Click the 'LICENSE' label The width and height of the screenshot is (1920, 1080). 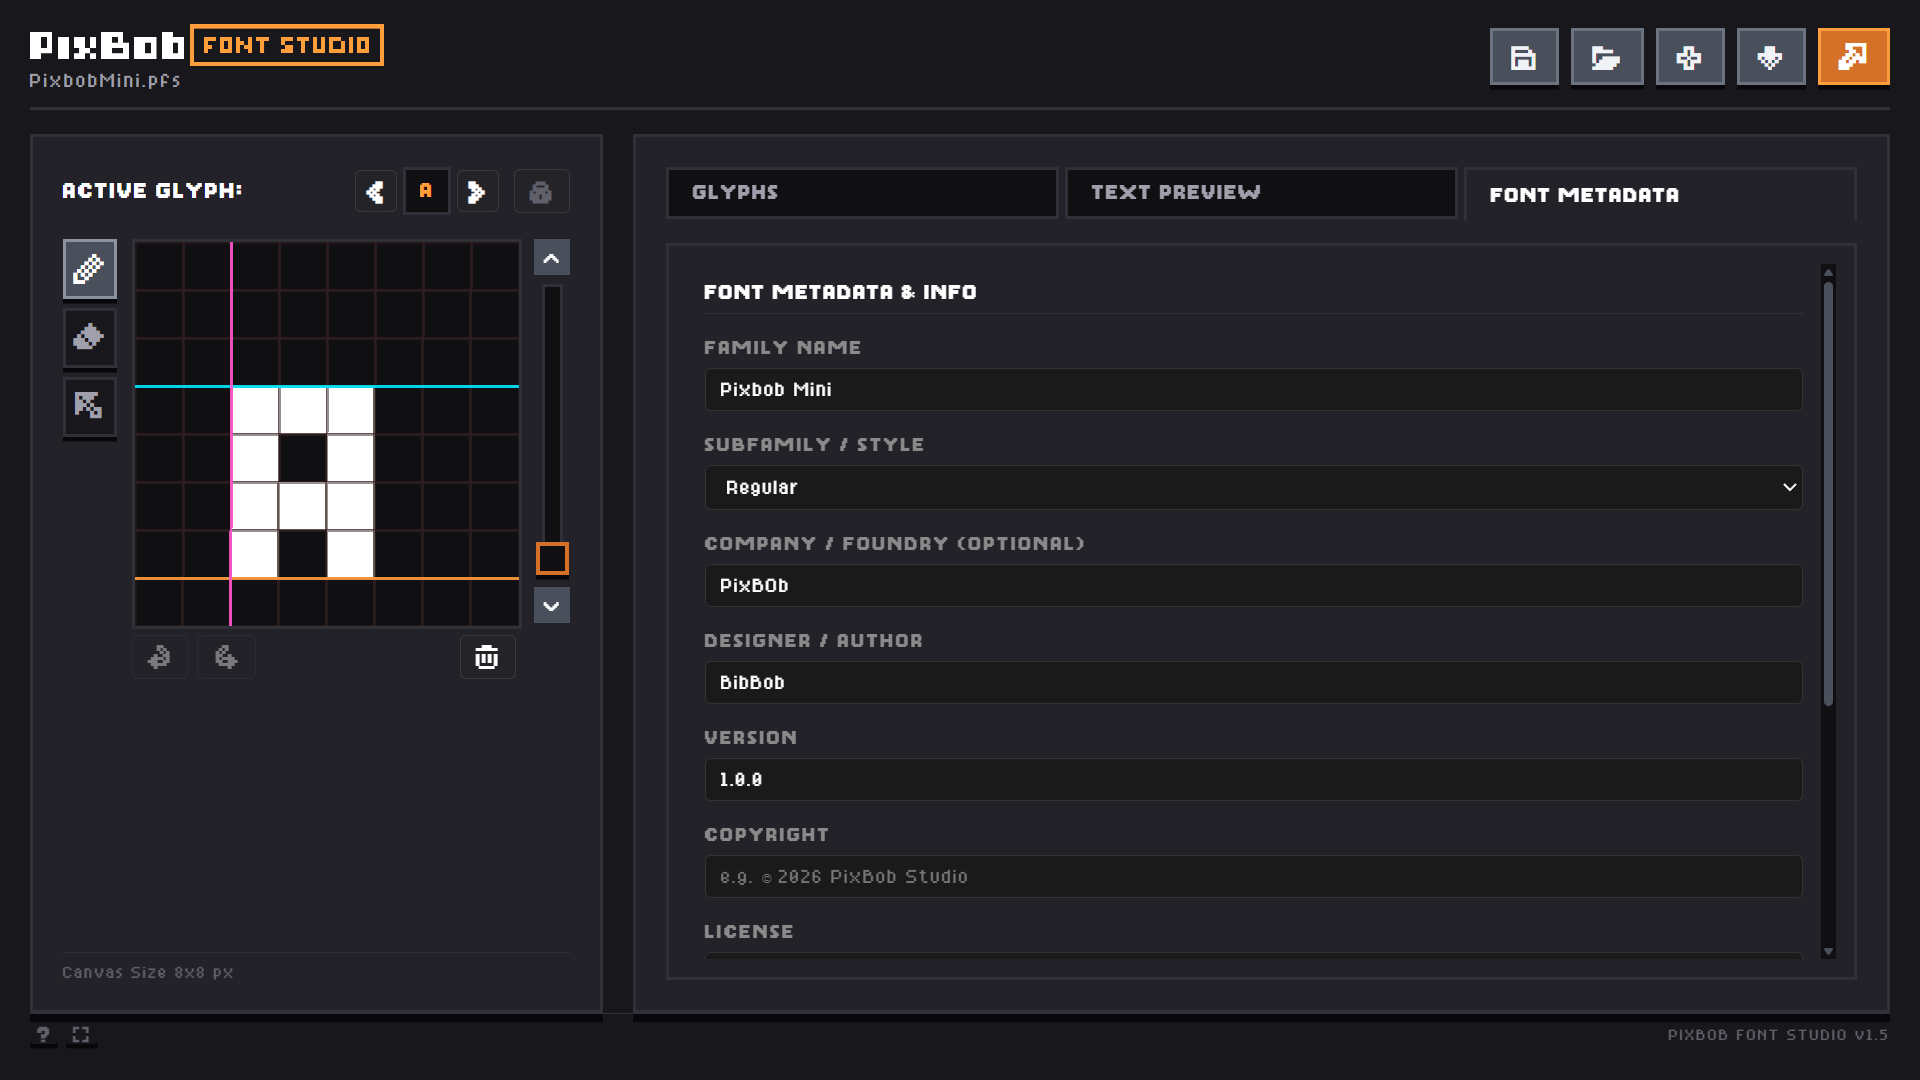[749, 931]
